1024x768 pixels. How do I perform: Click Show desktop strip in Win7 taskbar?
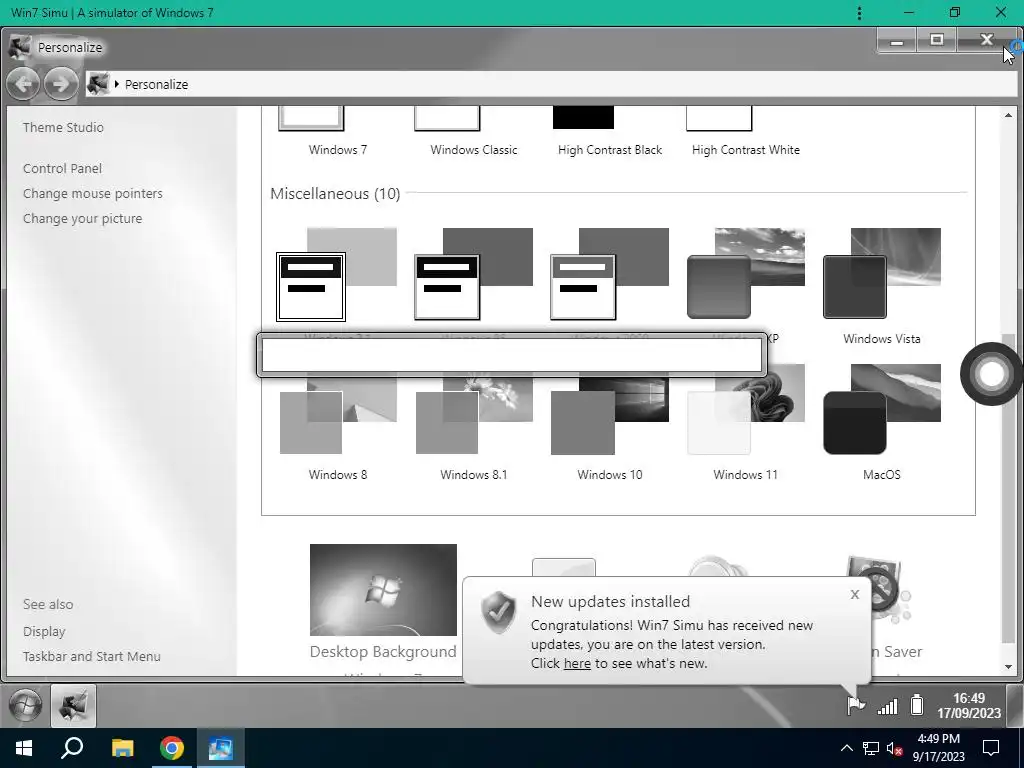tap(1016, 705)
